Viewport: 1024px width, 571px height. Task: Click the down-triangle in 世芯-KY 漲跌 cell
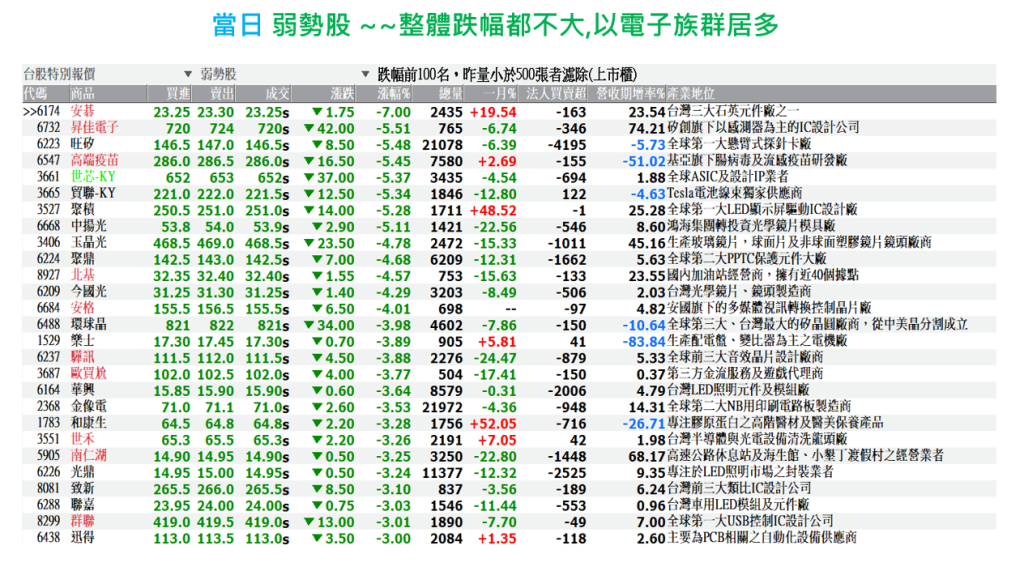pyautogui.click(x=310, y=177)
